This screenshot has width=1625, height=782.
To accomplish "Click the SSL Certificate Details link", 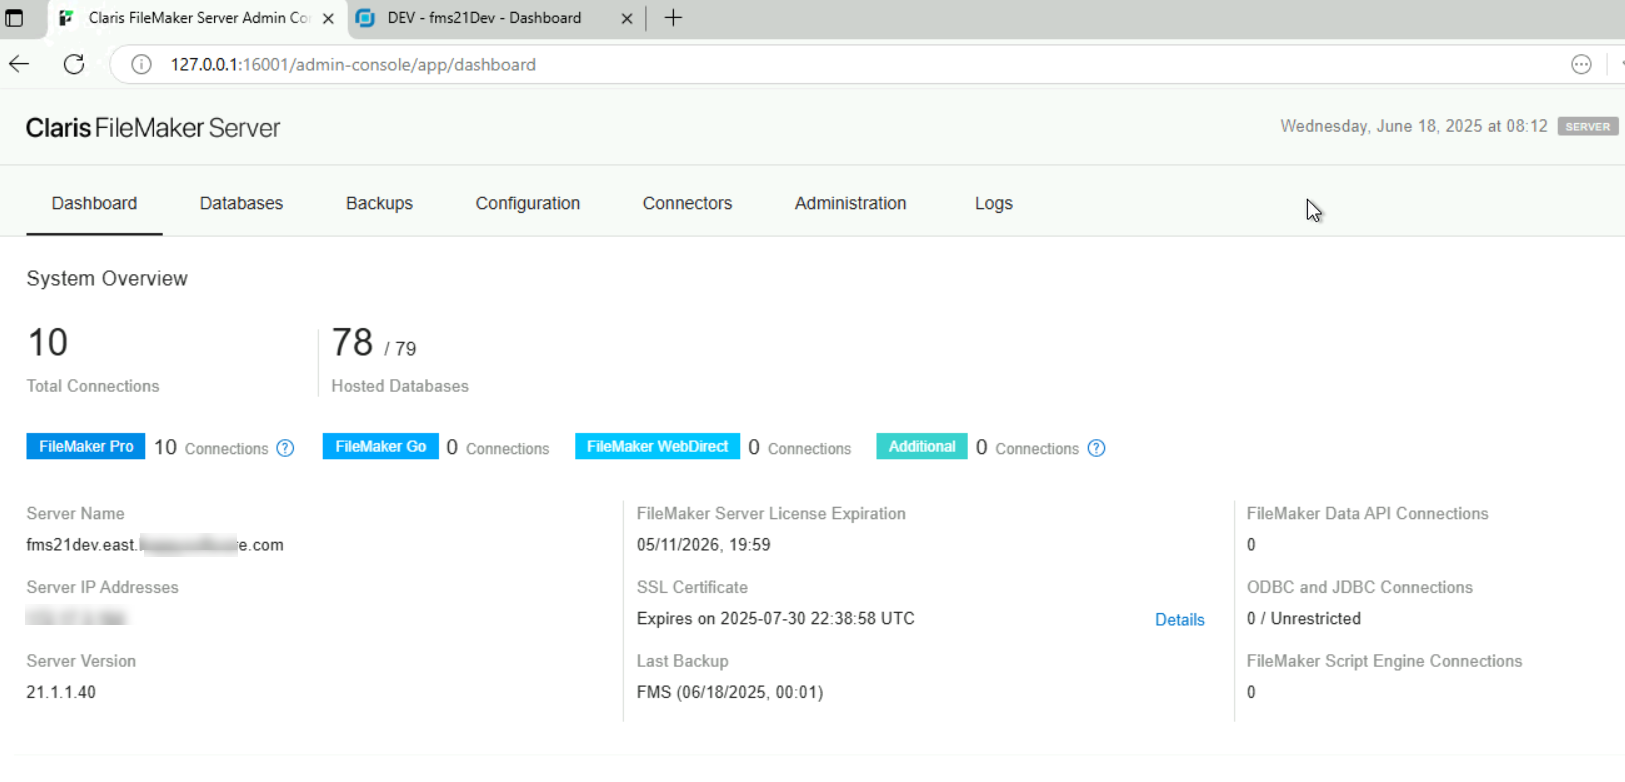I will point(1179,620).
